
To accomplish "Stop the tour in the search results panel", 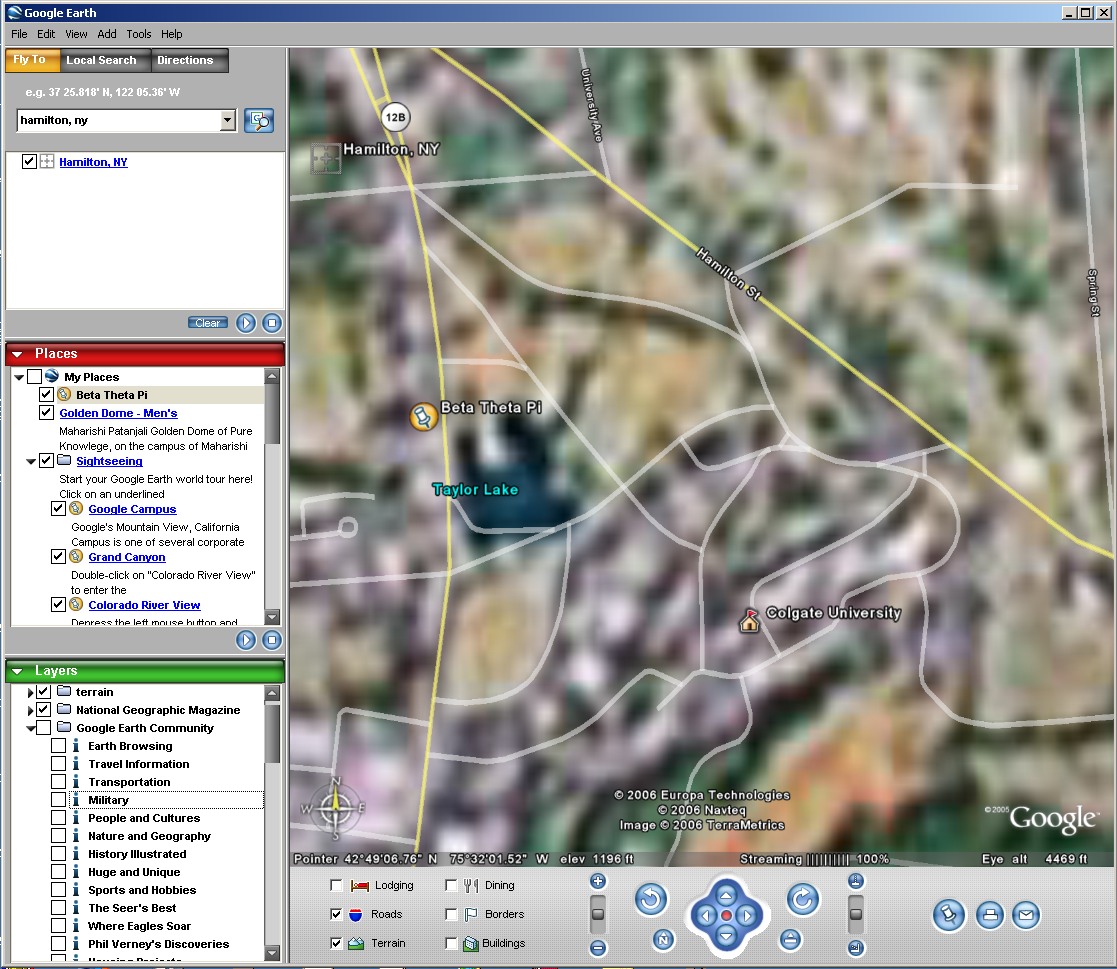I will click(x=271, y=323).
